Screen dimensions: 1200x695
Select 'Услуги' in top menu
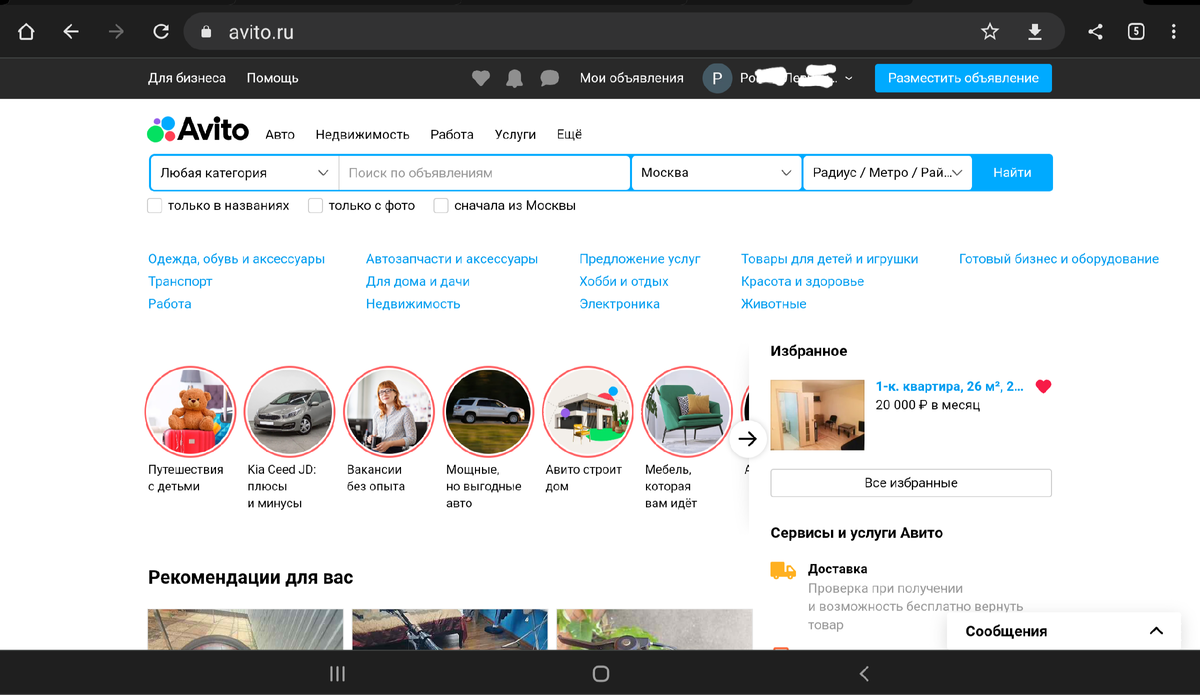pyautogui.click(x=515, y=134)
